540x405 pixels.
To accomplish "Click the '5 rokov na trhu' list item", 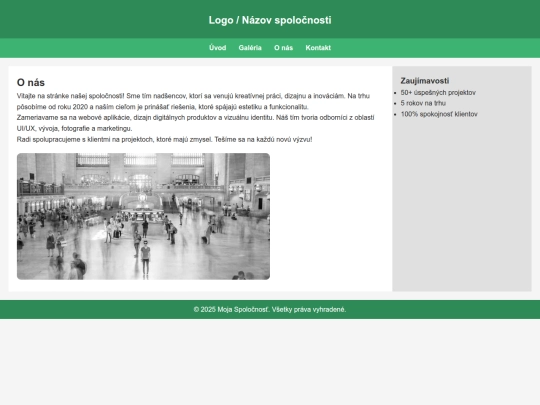I will (x=423, y=103).
